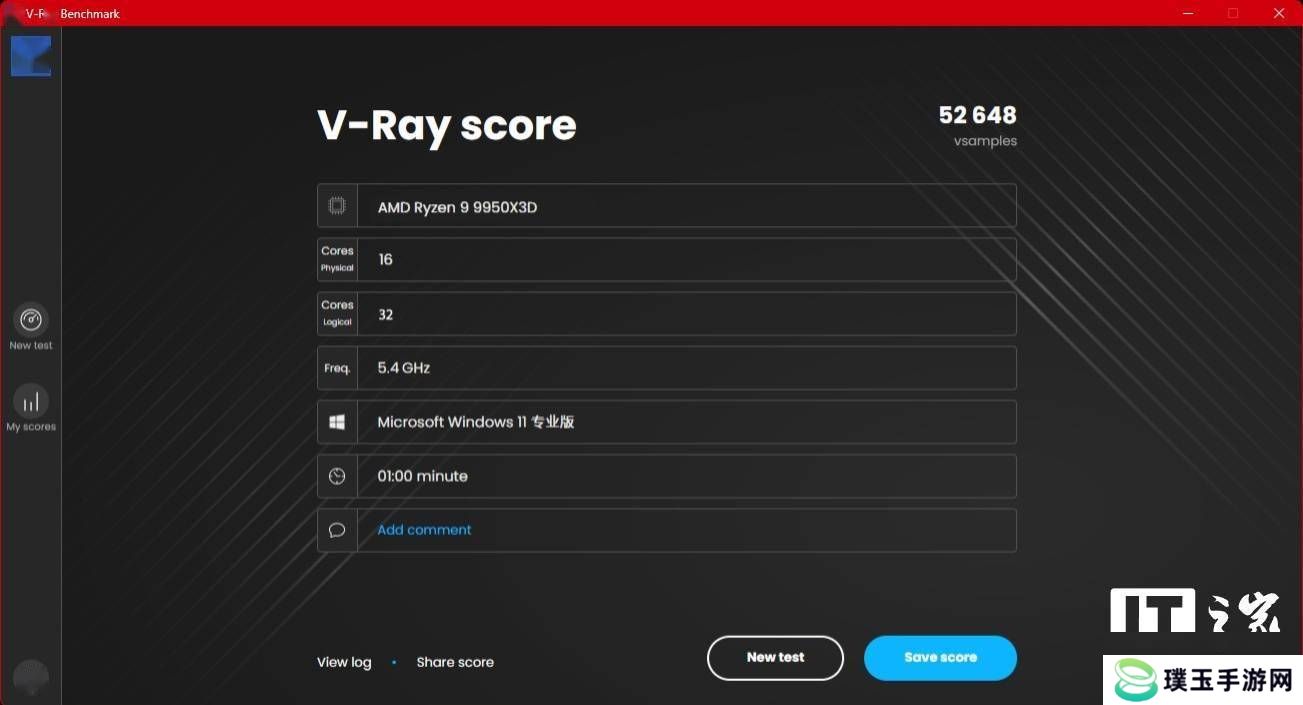Click the Cores Logical label cell
The height and width of the screenshot is (705, 1303).
[x=337, y=314]
